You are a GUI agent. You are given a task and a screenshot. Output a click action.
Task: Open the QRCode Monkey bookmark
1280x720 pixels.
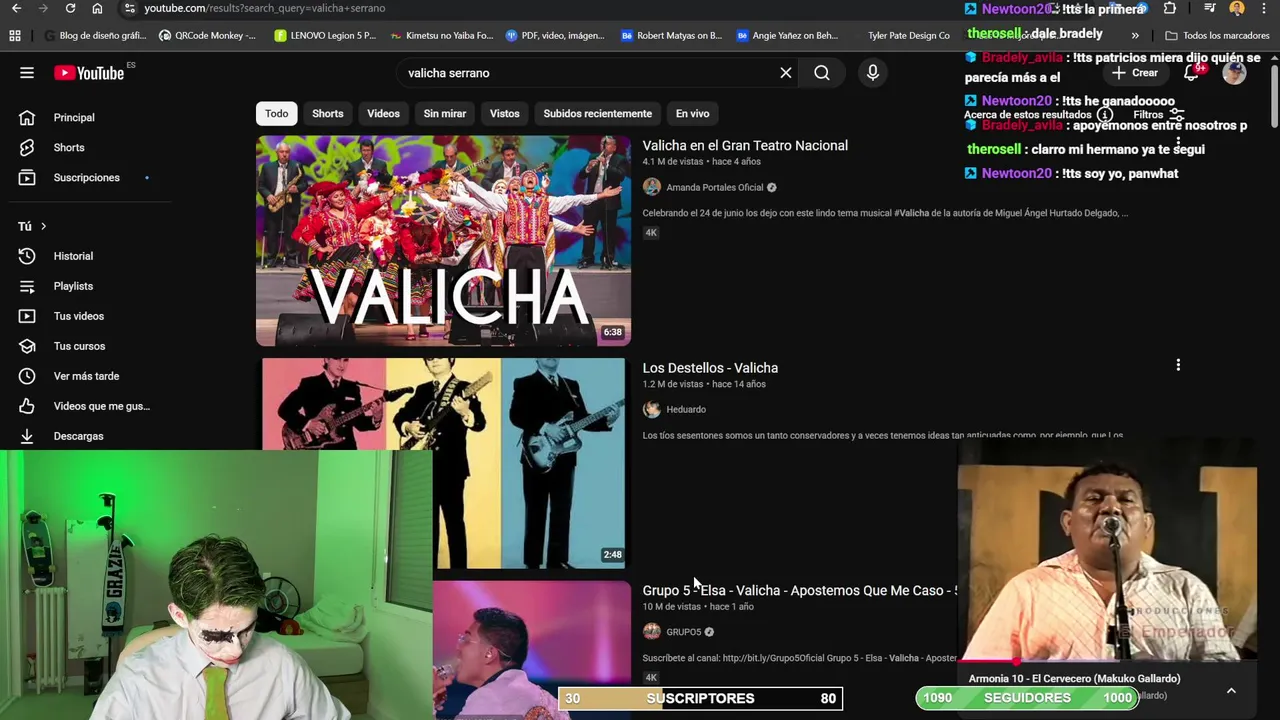208,36
